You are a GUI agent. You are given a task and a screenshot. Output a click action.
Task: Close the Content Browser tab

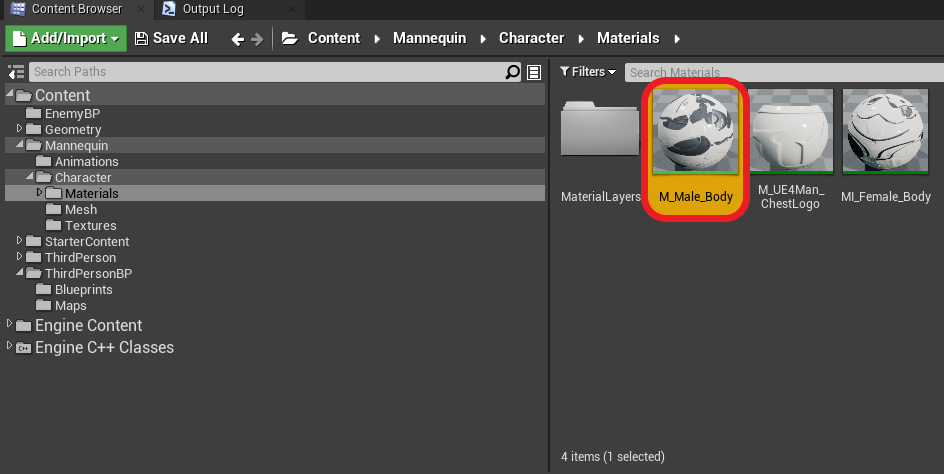click(x=140, y=9)
